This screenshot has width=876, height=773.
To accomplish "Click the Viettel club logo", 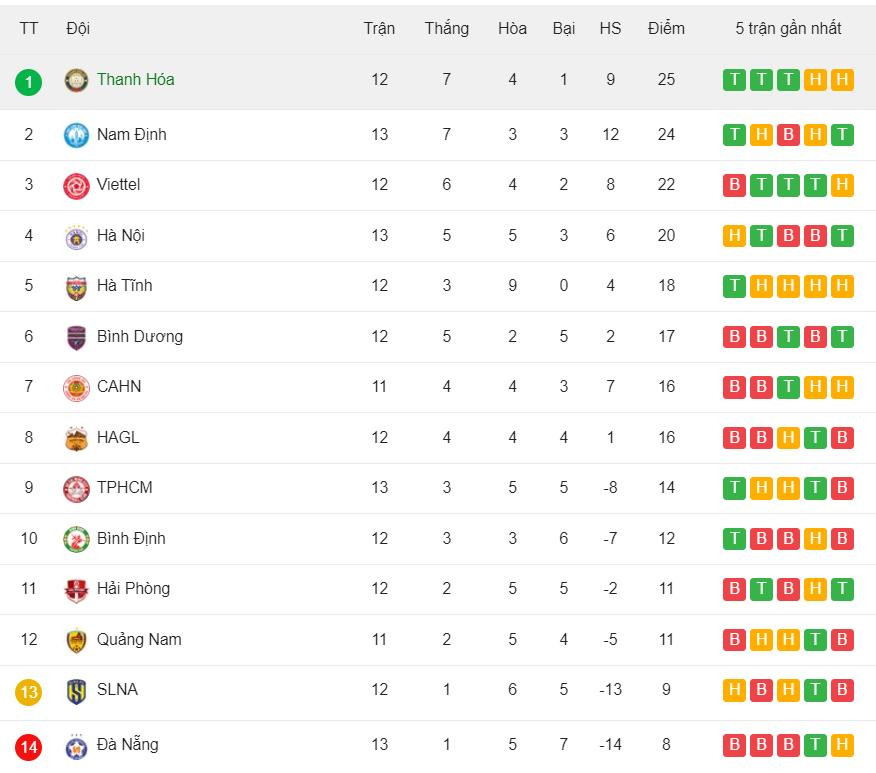I will point(76,186).
